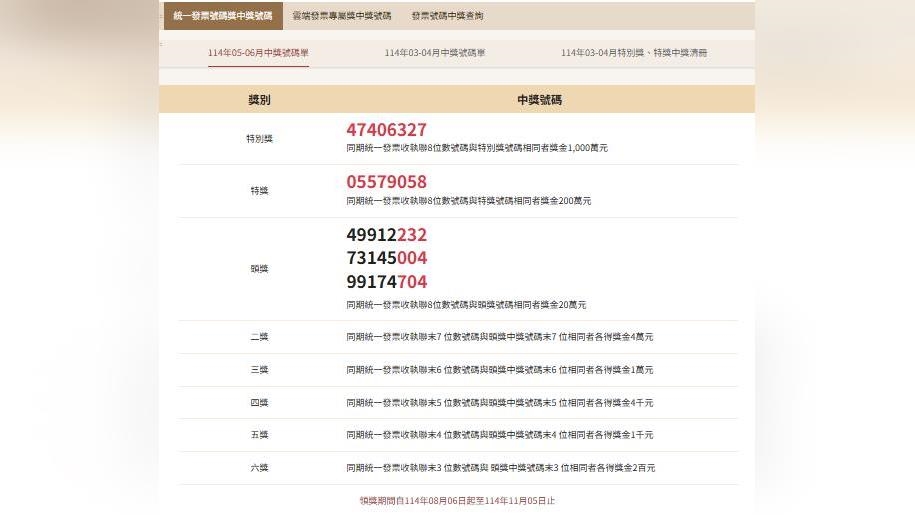Click the grand prize number 05579058
The width and height of the screenshot is (915, 515).
(386, 182)
